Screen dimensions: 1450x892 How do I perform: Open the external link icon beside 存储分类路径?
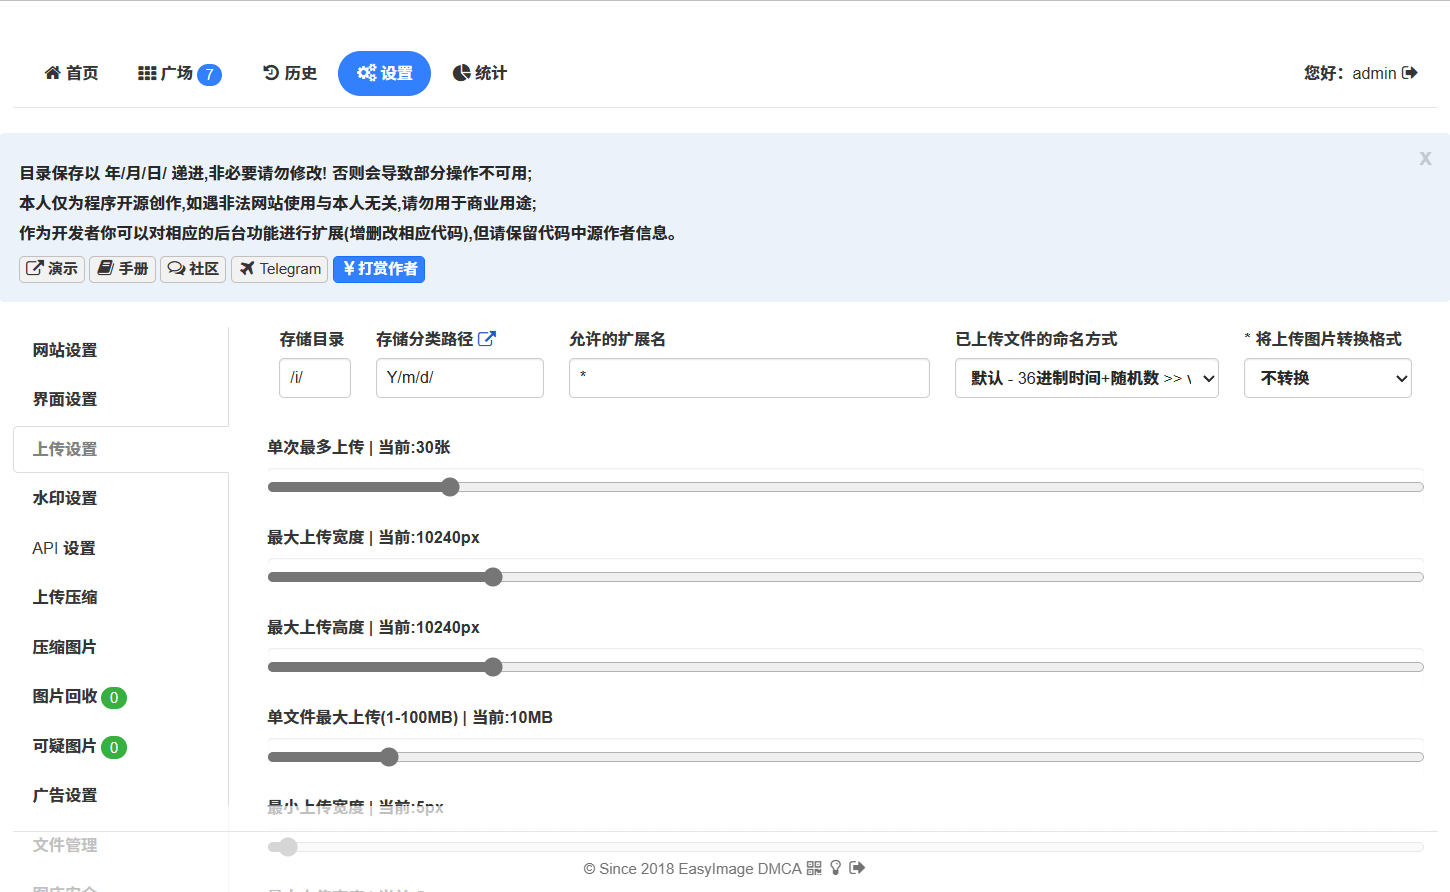(487, 338)
